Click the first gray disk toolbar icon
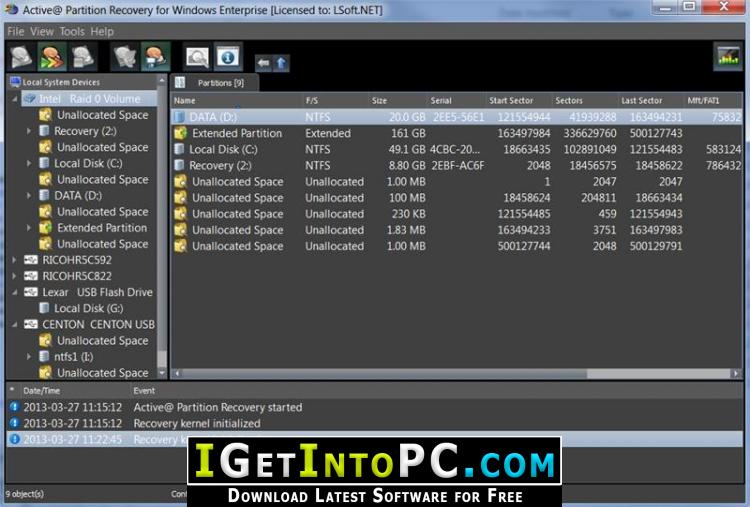 [x=22, y=56]
